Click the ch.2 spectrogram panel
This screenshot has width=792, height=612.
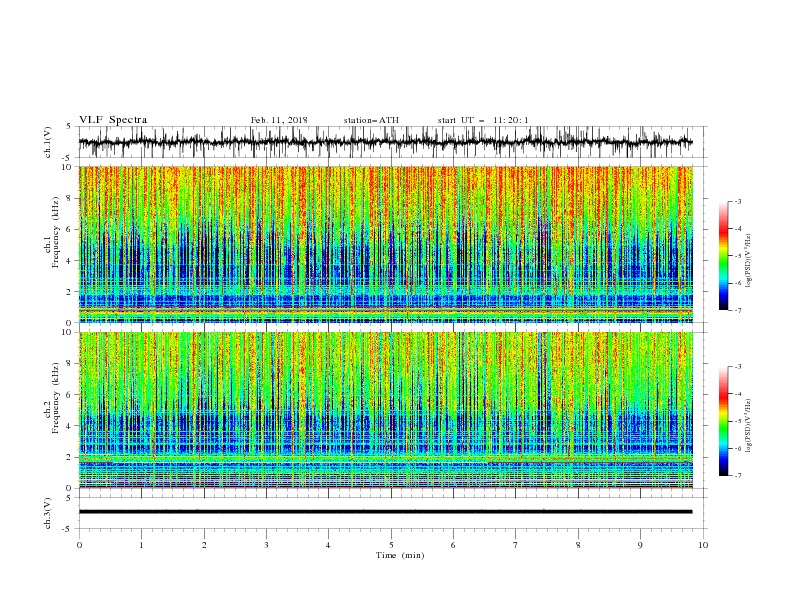pos(385,410)
